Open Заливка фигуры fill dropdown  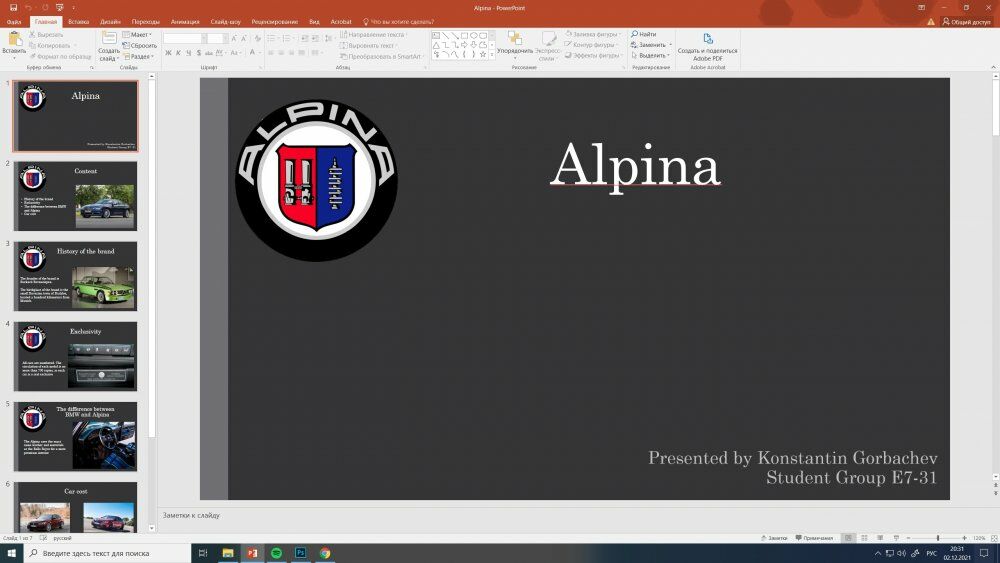click(x=593, y=34)
